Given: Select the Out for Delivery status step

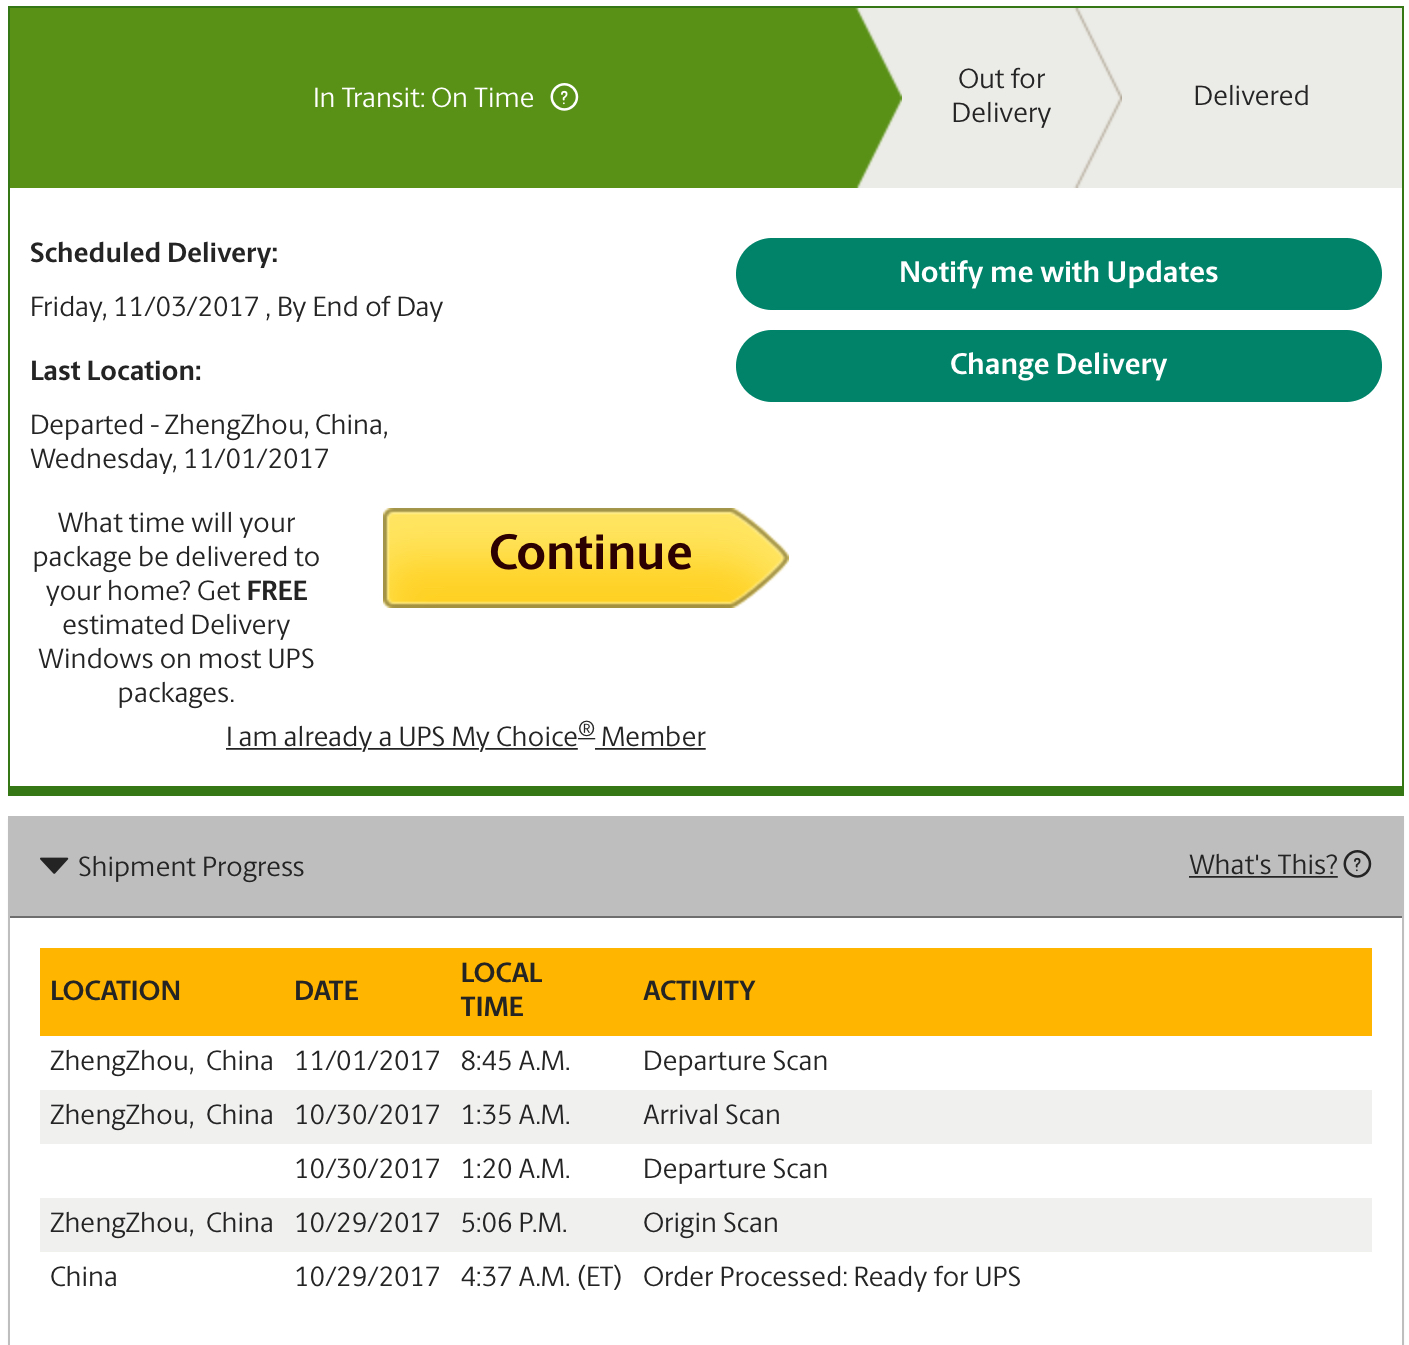Looking at the screenshot, I should 1001,96.
